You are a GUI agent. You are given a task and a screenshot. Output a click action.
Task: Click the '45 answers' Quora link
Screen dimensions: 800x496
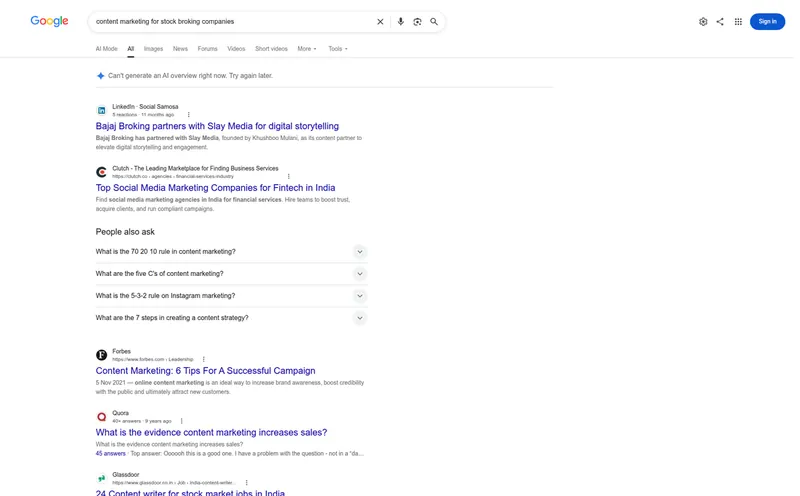click(x=110, y=454)
